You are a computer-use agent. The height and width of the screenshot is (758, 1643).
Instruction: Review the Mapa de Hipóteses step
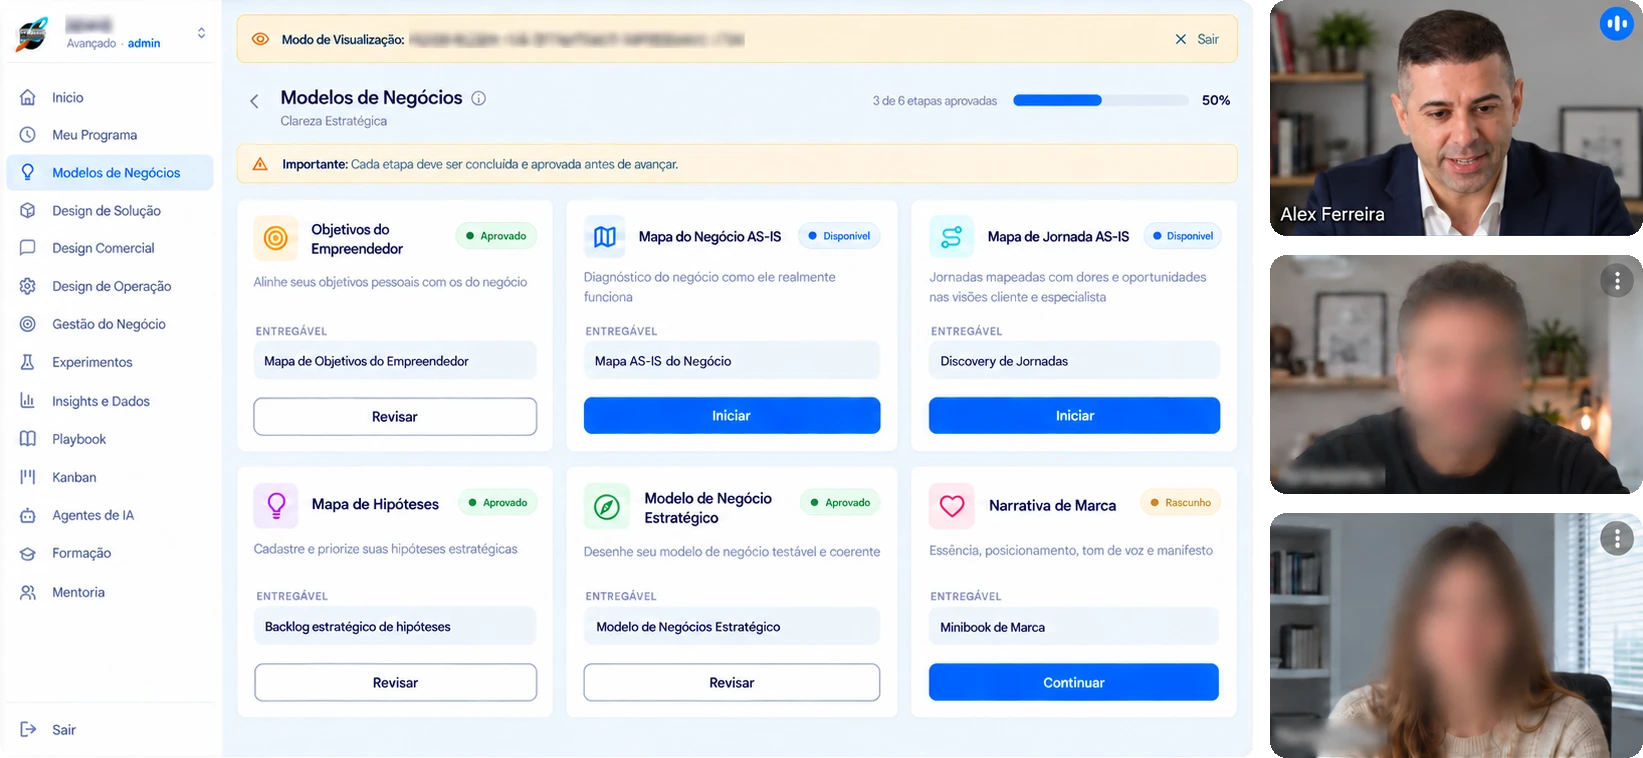pos(395,683)
